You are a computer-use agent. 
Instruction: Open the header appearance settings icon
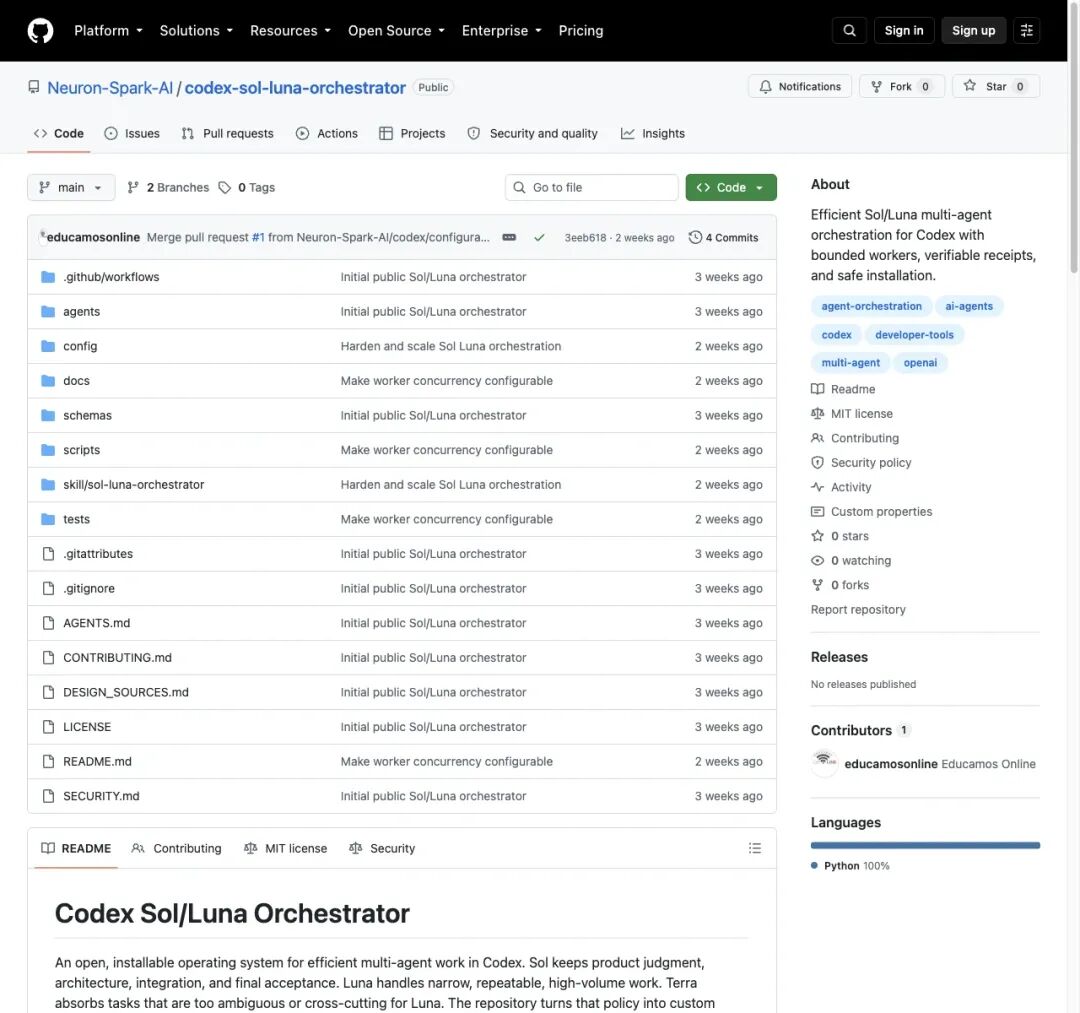pos(1026,30)
